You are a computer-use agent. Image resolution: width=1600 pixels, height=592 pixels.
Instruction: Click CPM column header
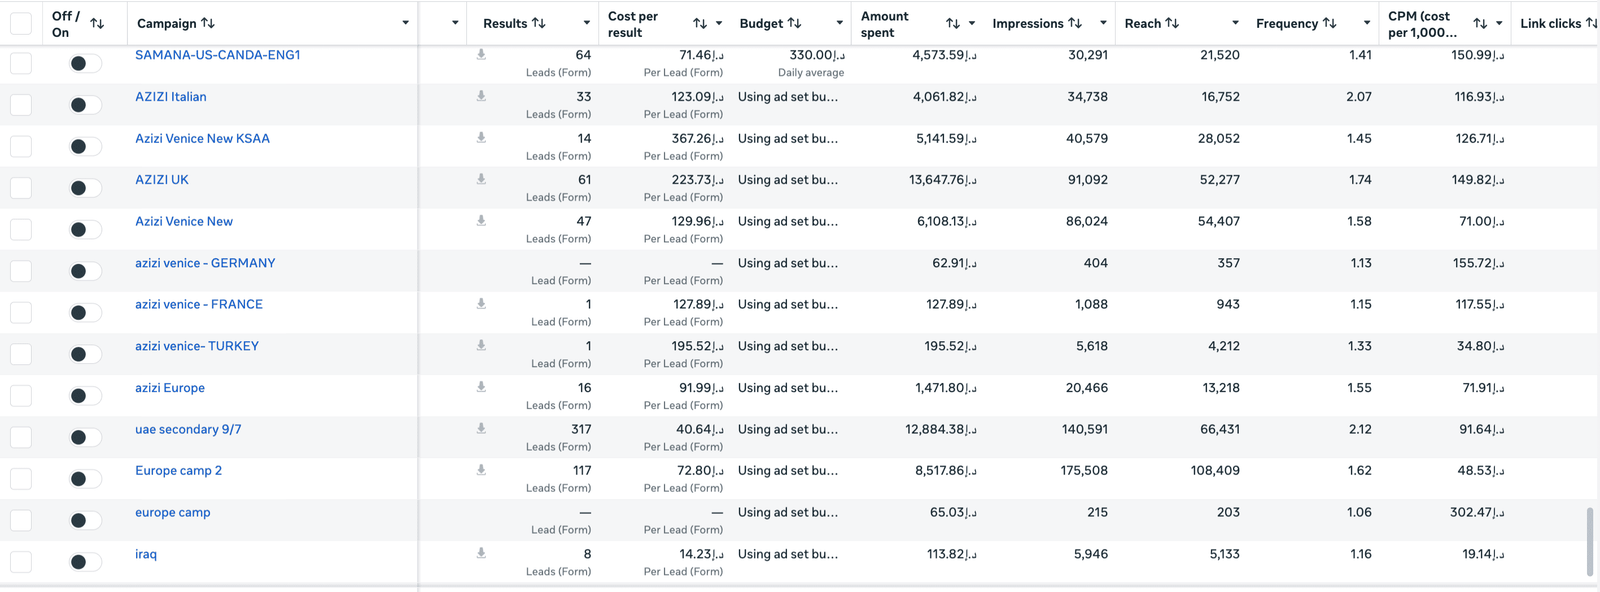[x=1422, y=24]
